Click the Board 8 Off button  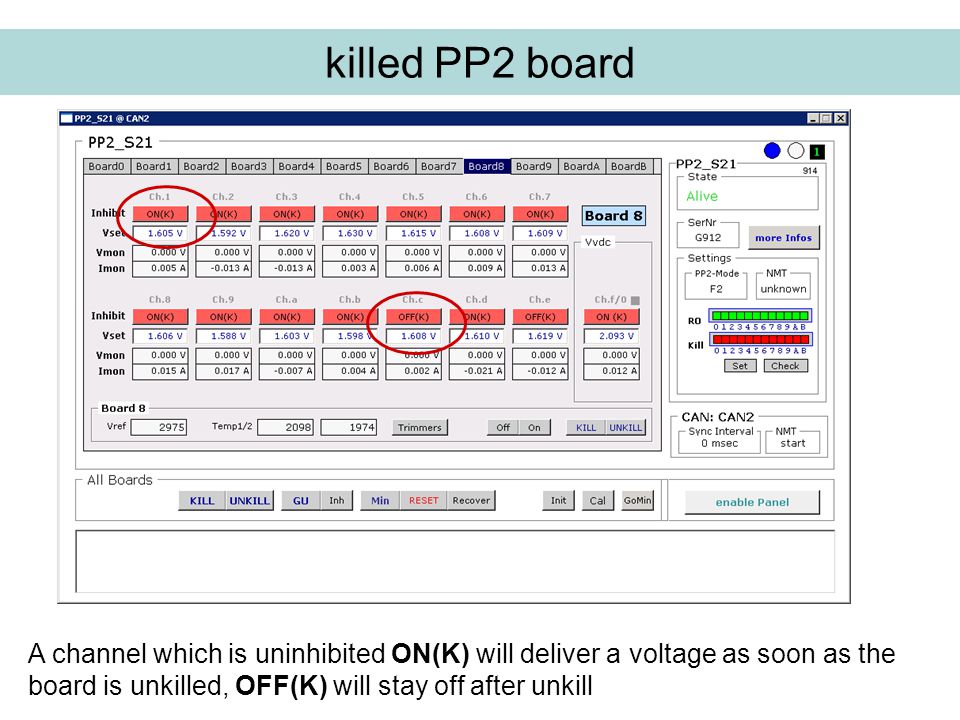tap(503, 427)
